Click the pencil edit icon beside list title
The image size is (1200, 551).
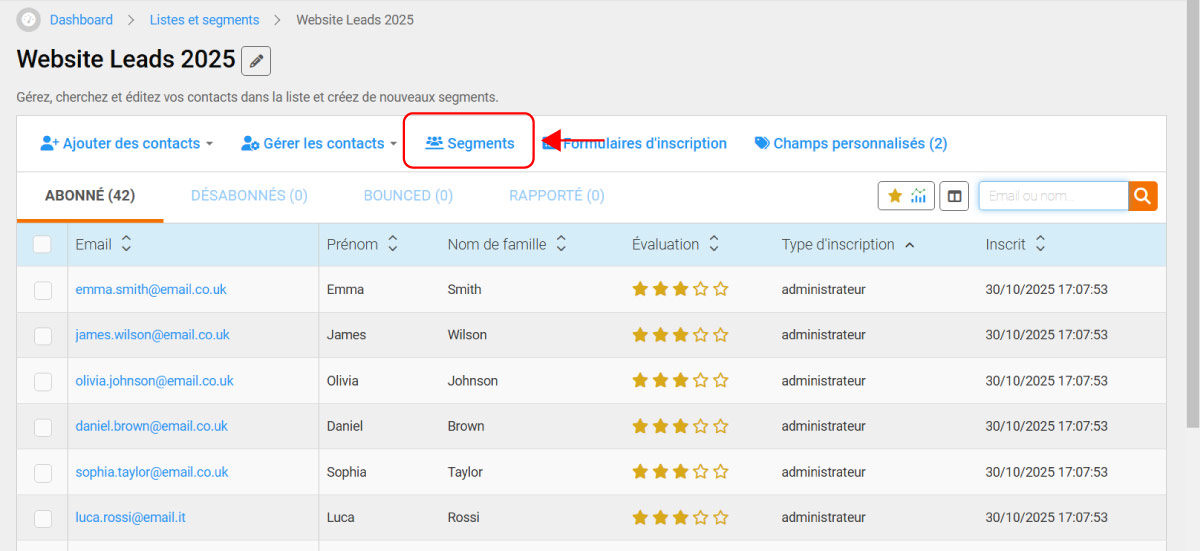[257, 61]
